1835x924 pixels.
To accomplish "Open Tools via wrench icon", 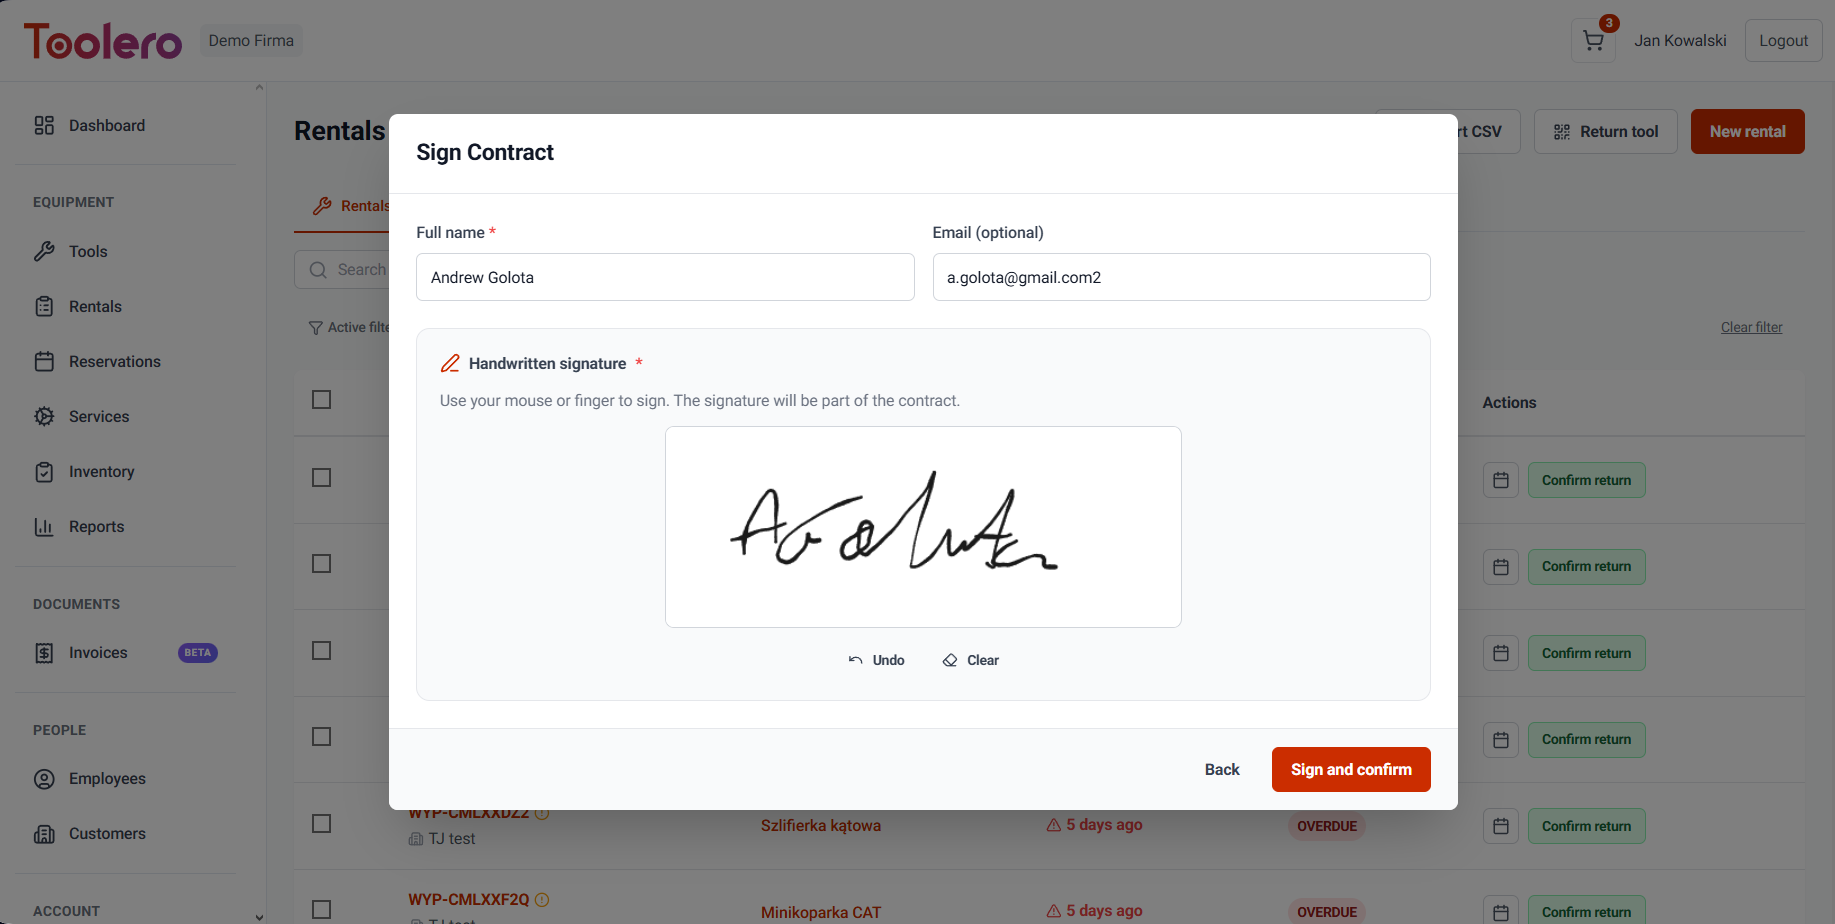I will (x=44, y=251).
